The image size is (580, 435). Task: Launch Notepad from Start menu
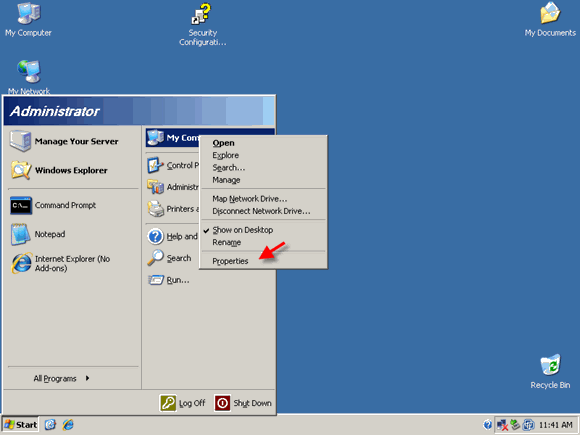click(x=72, y=234)
